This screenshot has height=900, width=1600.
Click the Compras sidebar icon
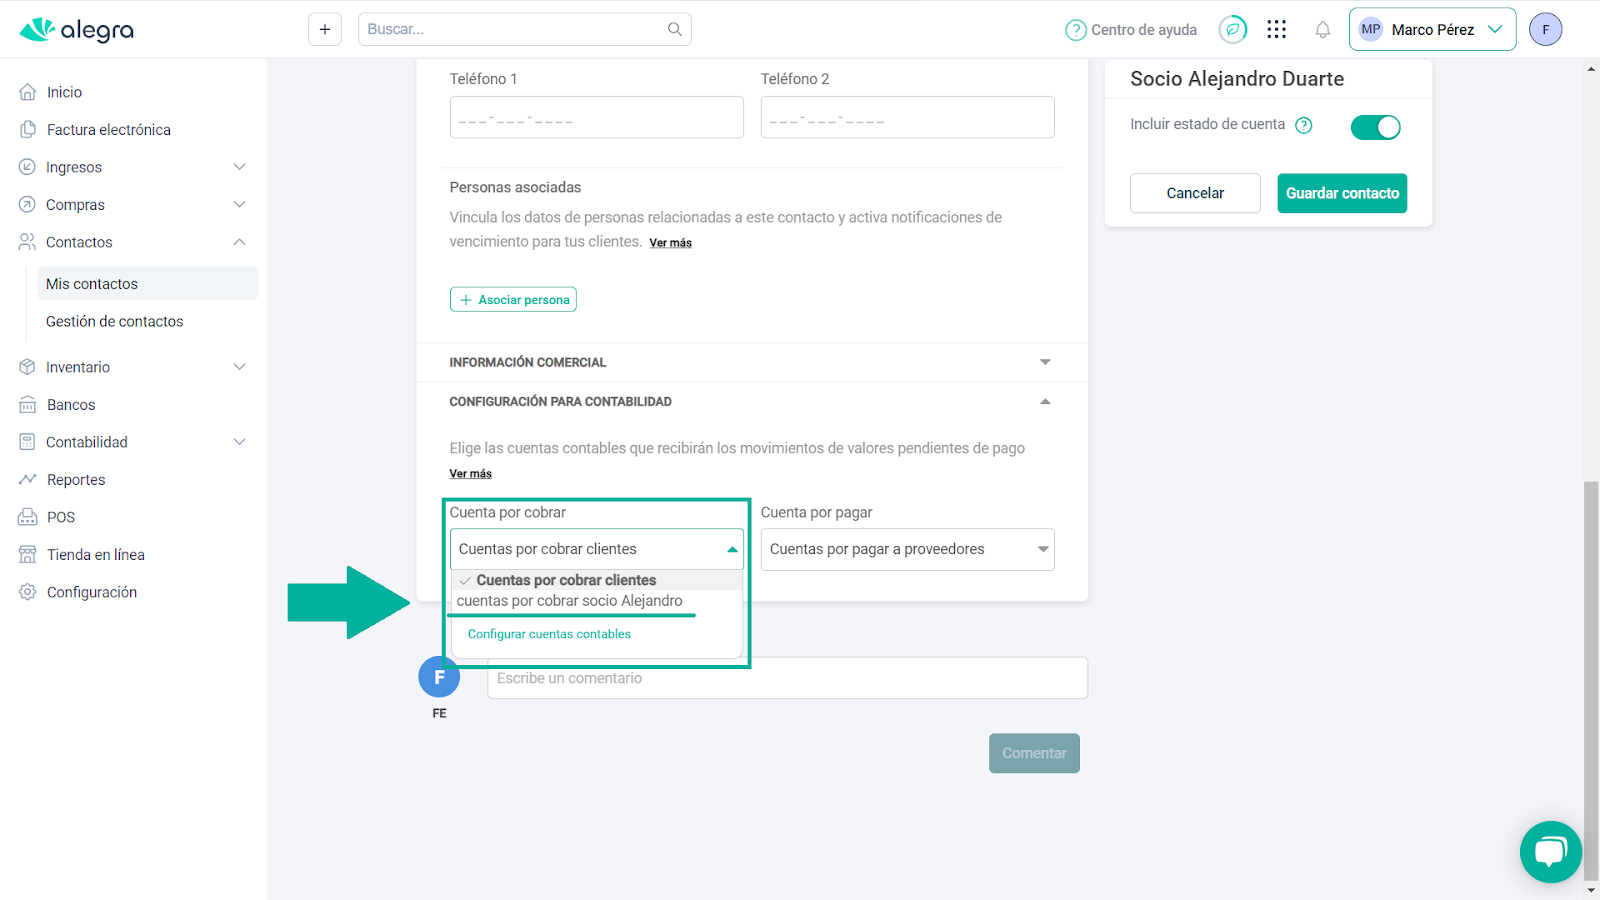[x=27, y=204]
